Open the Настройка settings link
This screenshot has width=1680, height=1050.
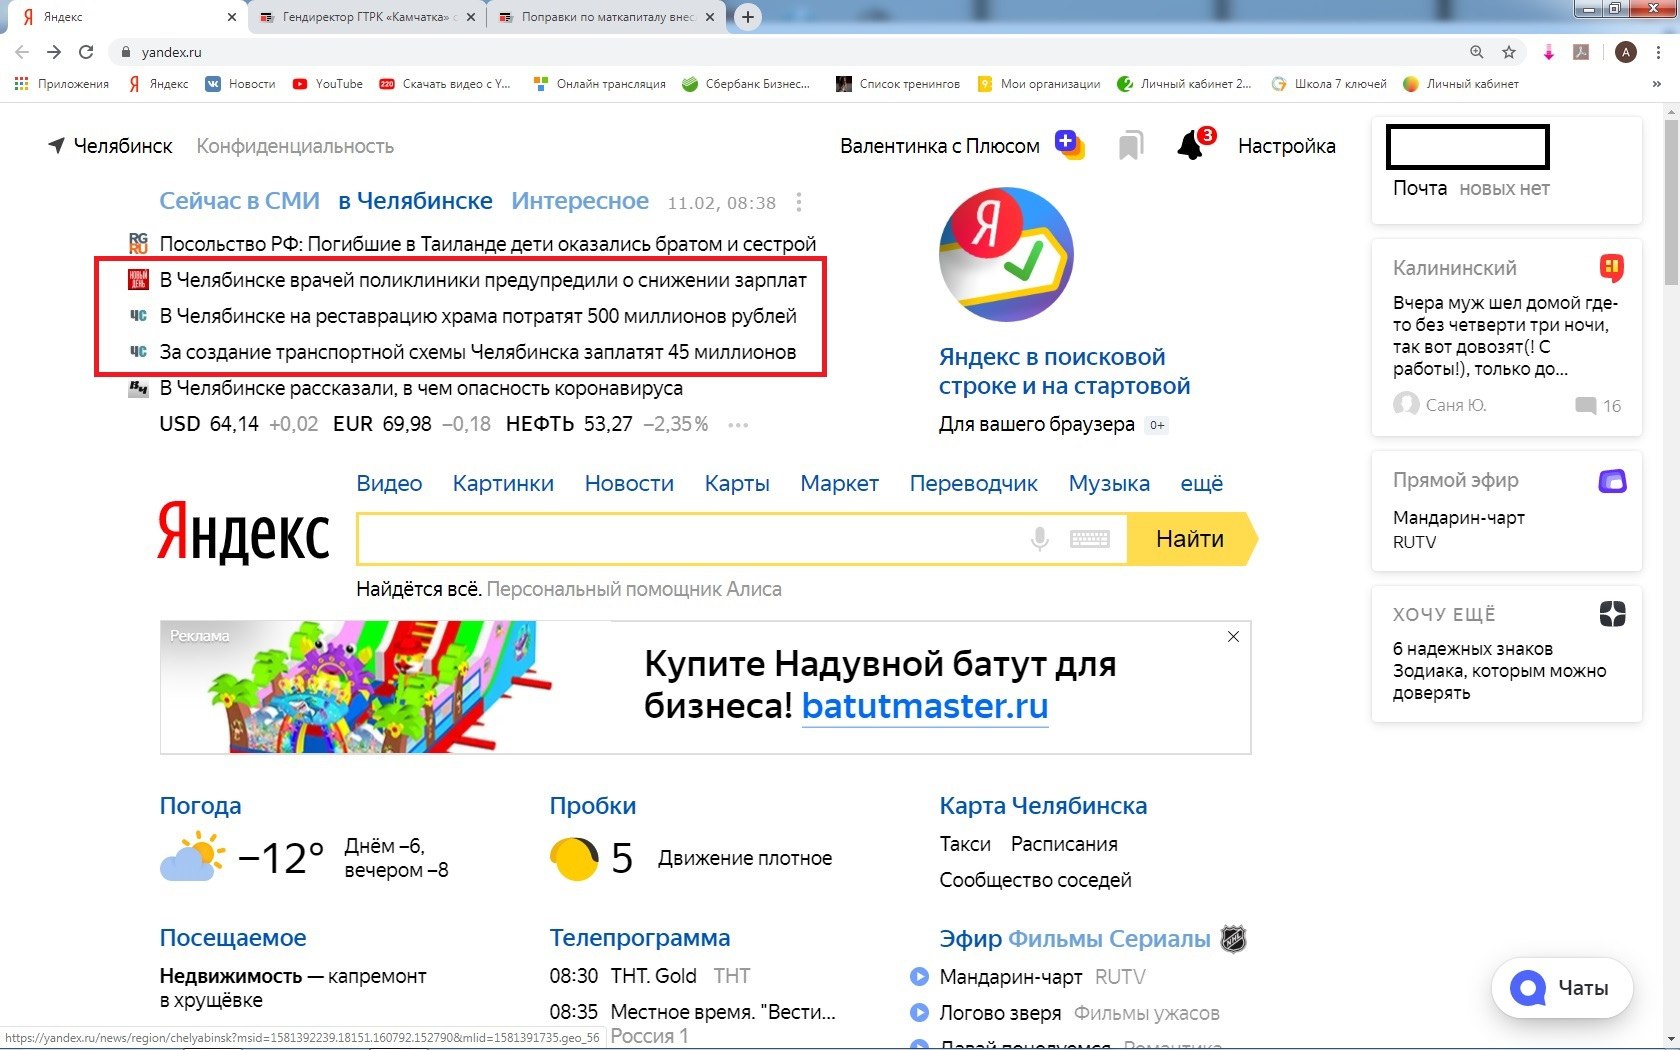point(1286,146)
